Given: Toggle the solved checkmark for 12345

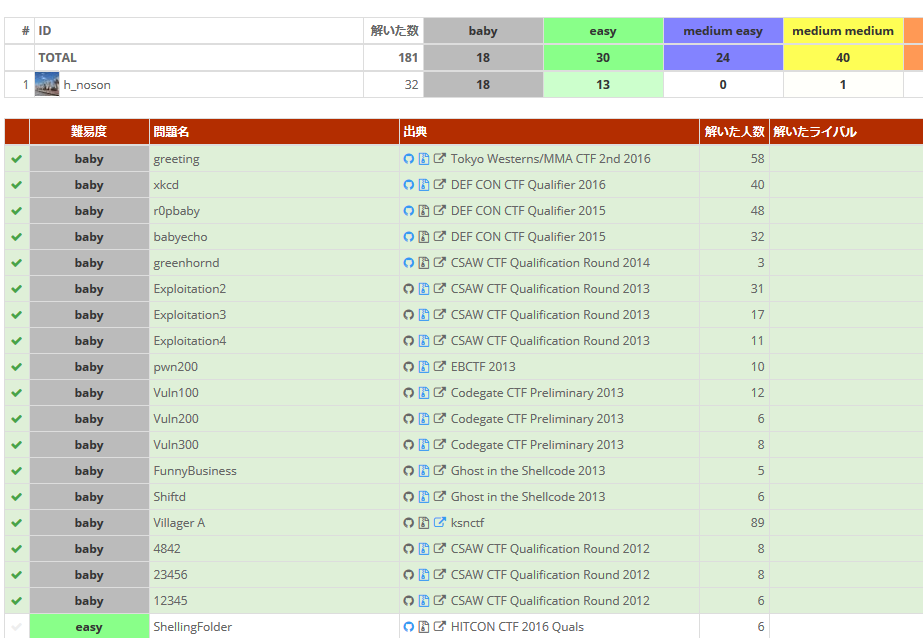Looking at the screenshot, I should click(16, 601).
